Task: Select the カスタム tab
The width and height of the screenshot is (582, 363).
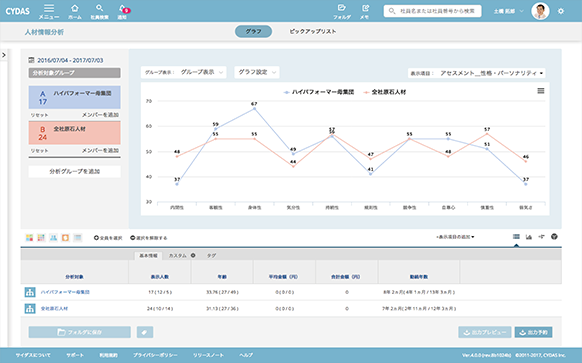Action: (x=178, y=255)
